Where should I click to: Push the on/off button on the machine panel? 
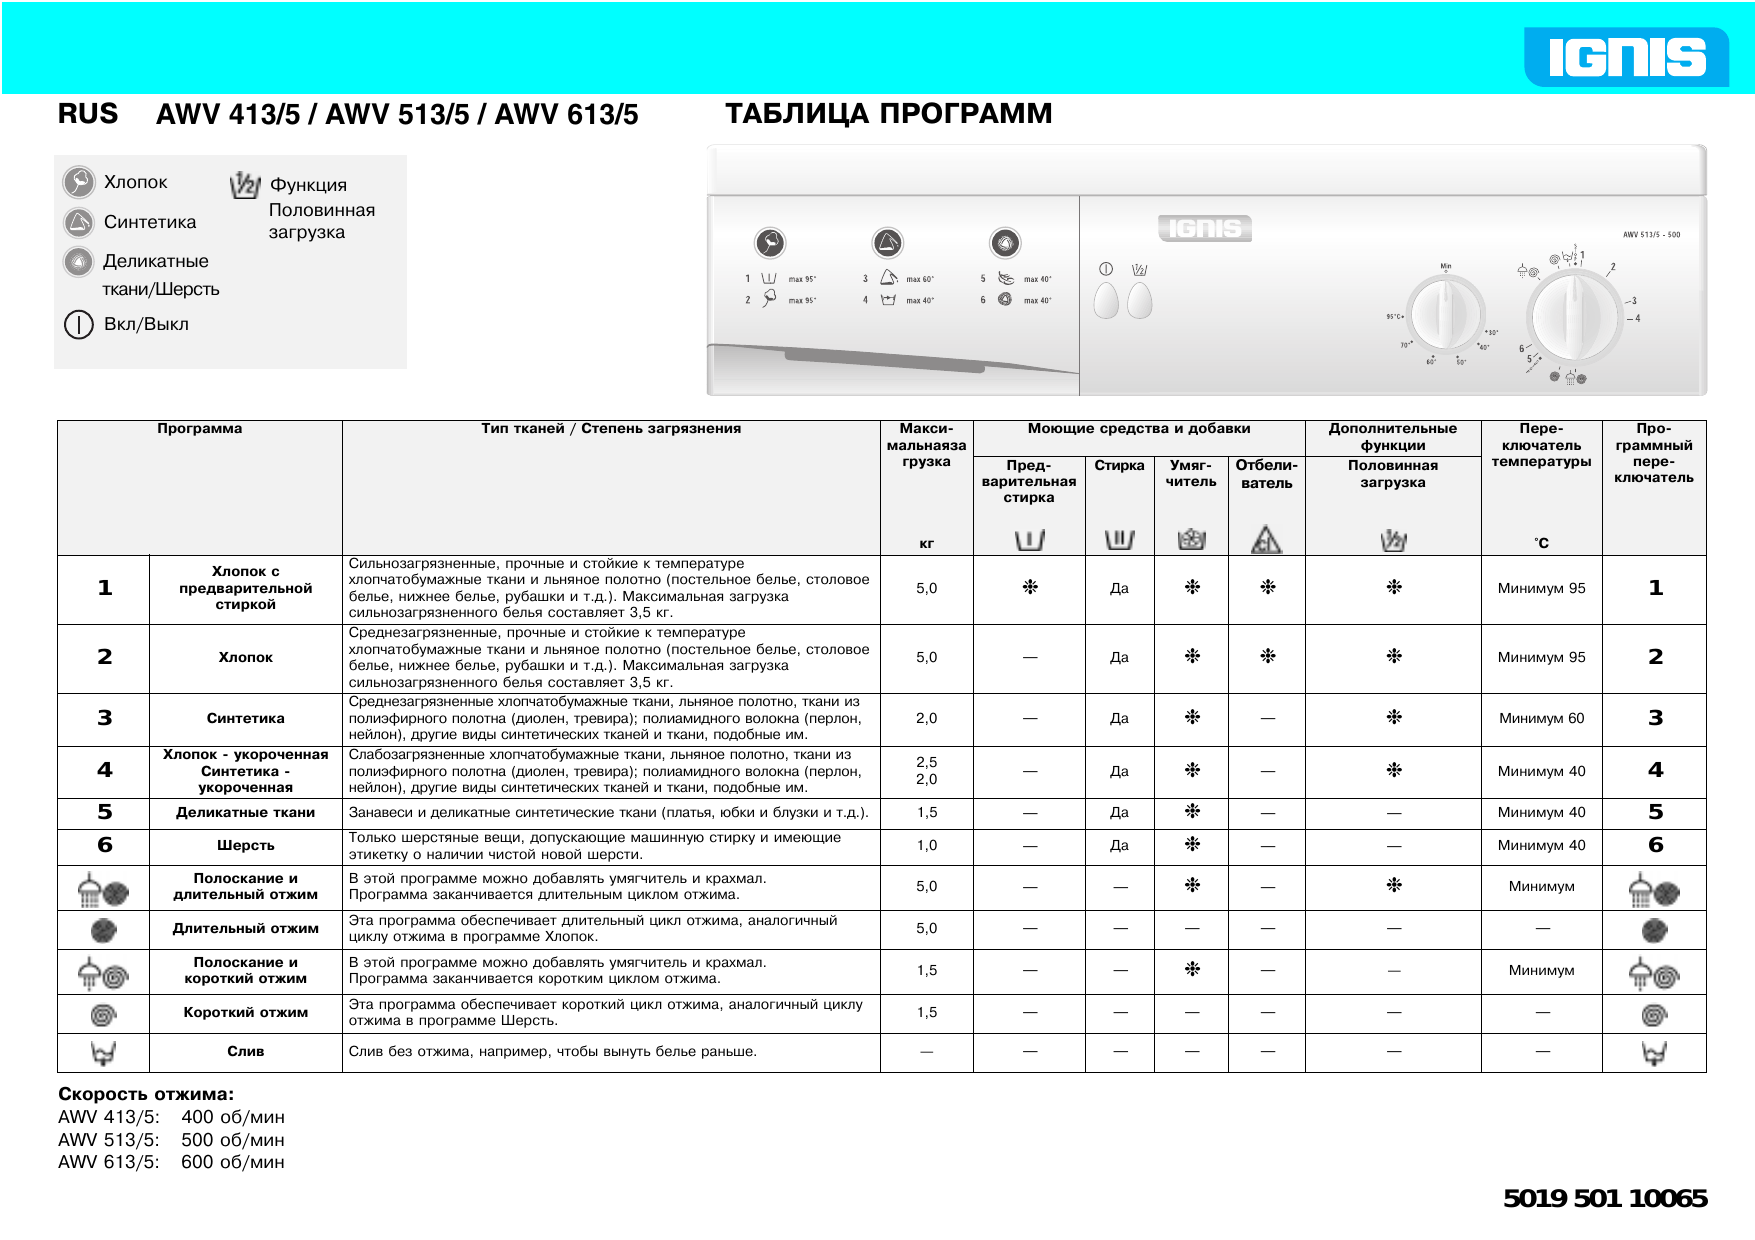1106,300
